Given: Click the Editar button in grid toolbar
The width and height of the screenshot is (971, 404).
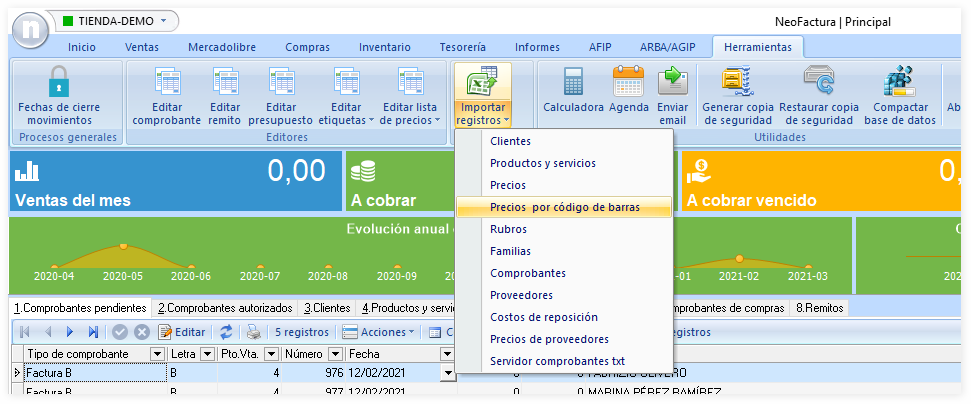Looking at the screenshot, I should click(182, 332).
